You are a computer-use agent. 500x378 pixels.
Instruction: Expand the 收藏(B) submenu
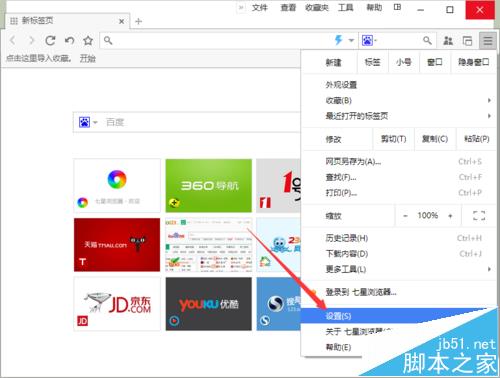point(398,100)
